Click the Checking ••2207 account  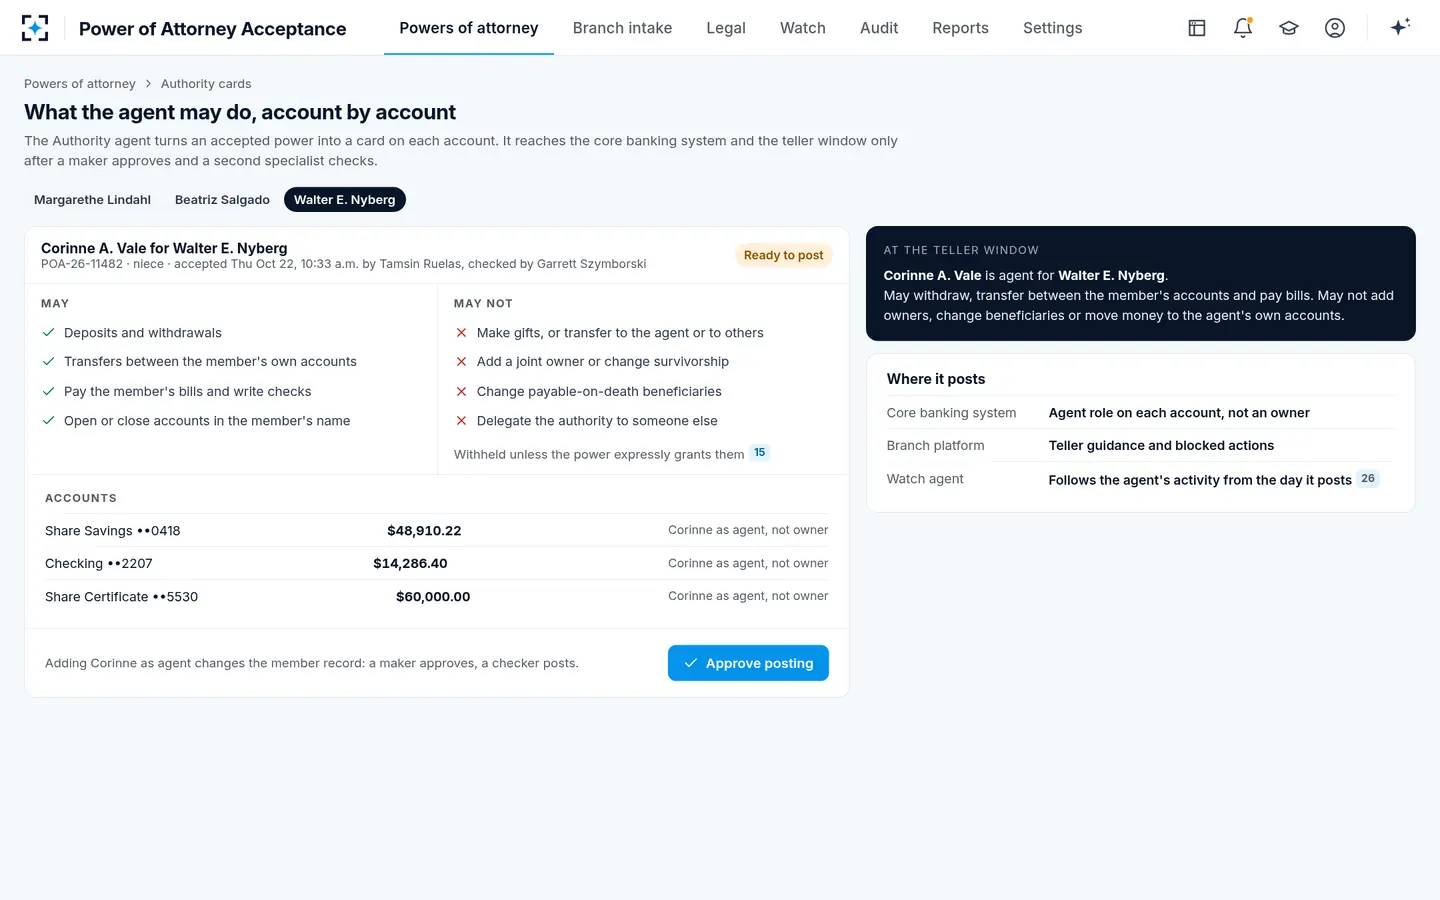(99, 564)
